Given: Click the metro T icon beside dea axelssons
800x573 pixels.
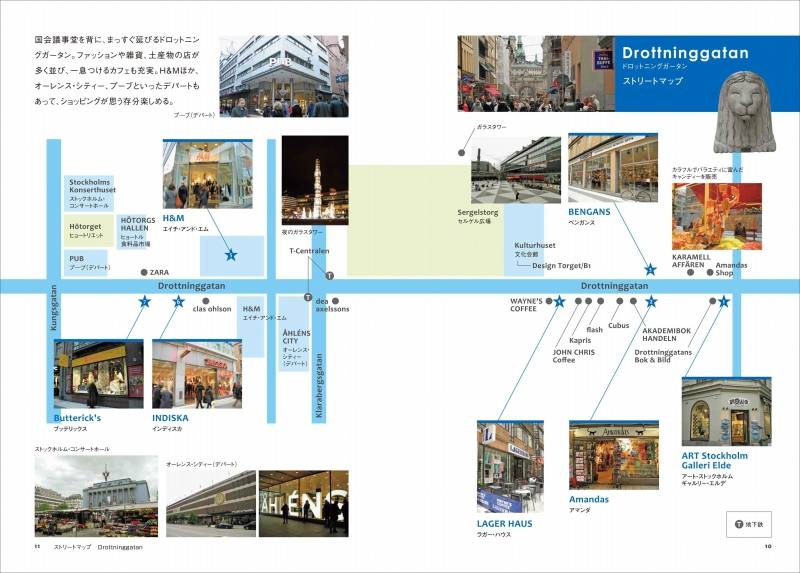Looking at the screenshot, I should pyautogui.click(x=308, y=297).
